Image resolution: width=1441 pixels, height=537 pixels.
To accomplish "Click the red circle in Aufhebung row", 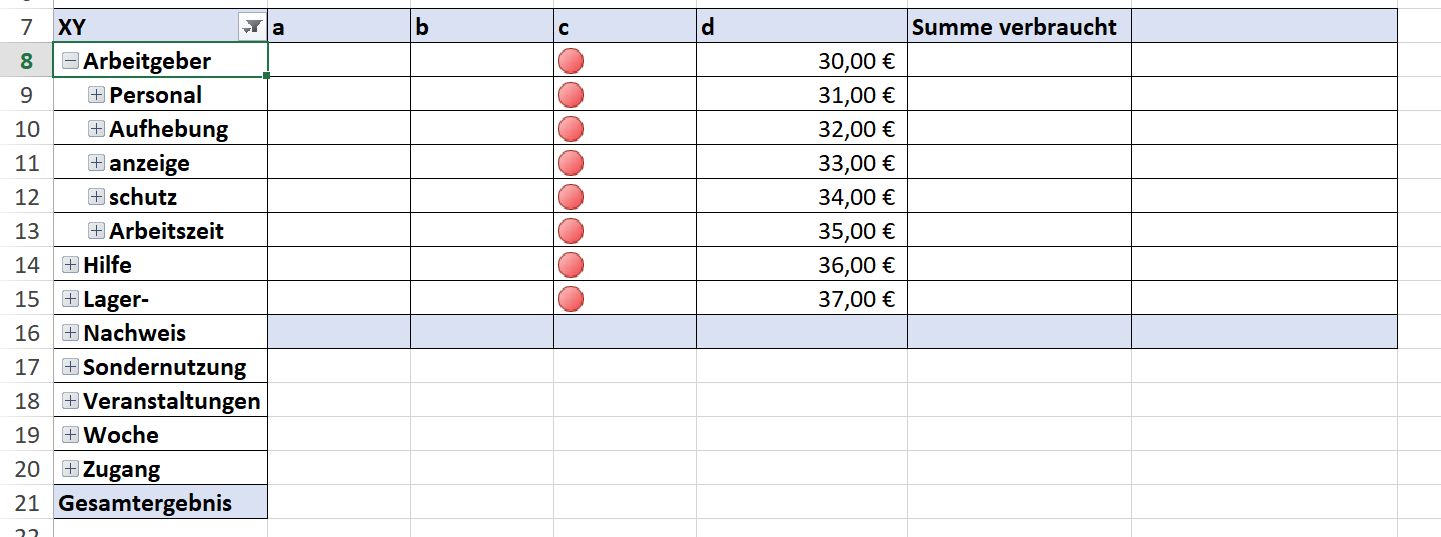I will [x=571, y=129].
